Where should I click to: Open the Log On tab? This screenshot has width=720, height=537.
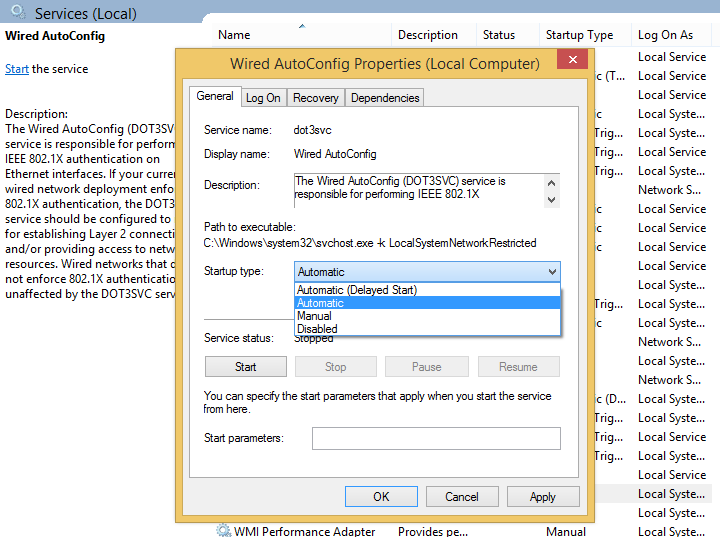tap(263, 98)
